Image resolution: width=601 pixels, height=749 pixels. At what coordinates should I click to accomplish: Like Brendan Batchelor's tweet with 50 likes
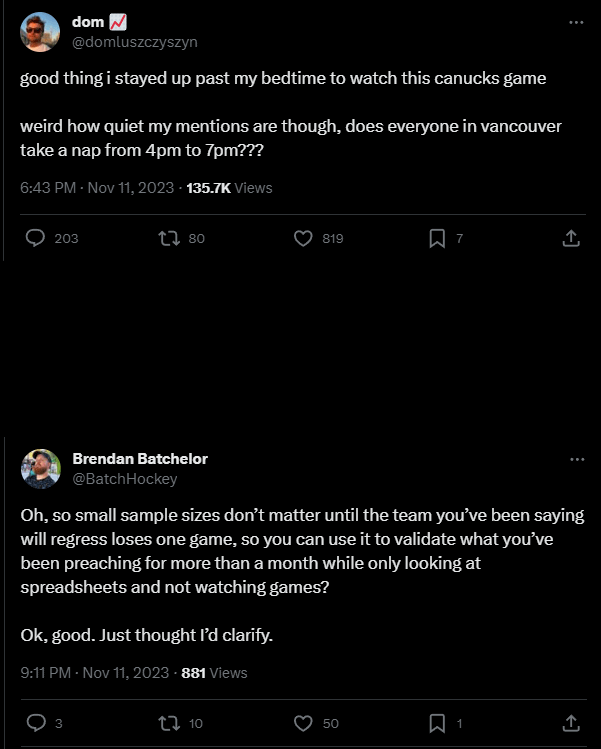(x=304, y=722)
